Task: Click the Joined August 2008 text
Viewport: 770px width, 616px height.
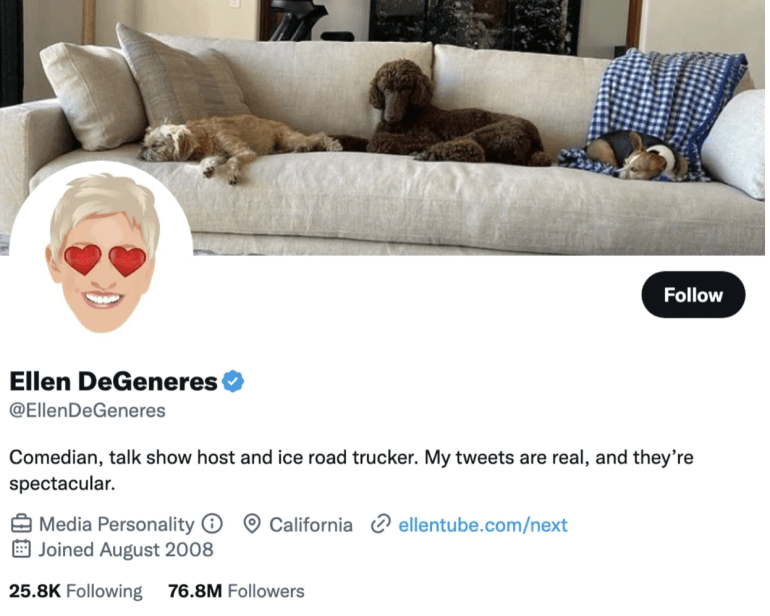Action: 126,549
